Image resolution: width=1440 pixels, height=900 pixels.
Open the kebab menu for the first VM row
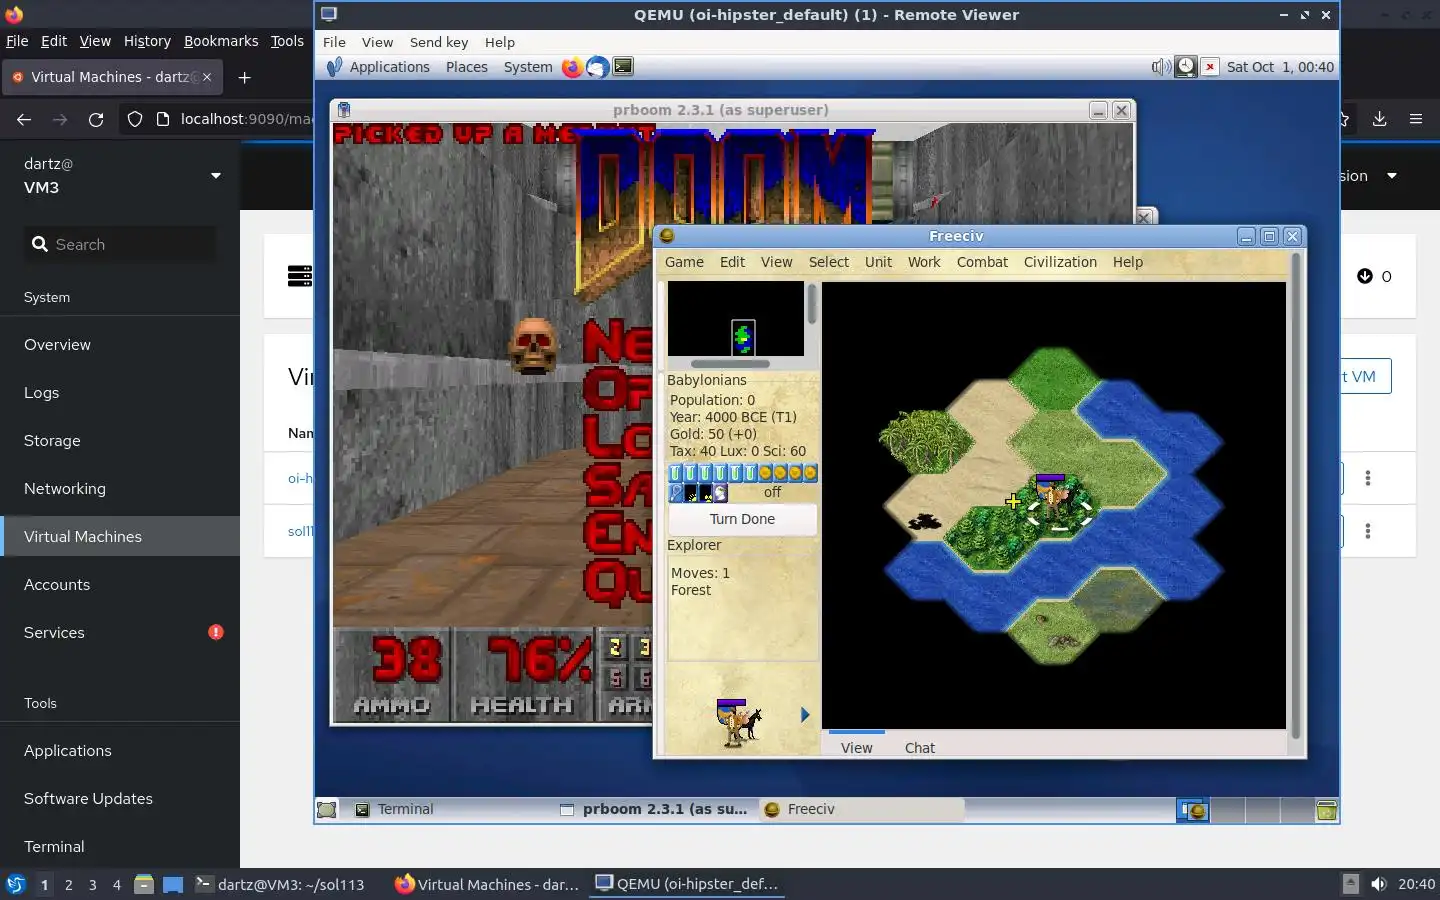(x=1368, y=478)
